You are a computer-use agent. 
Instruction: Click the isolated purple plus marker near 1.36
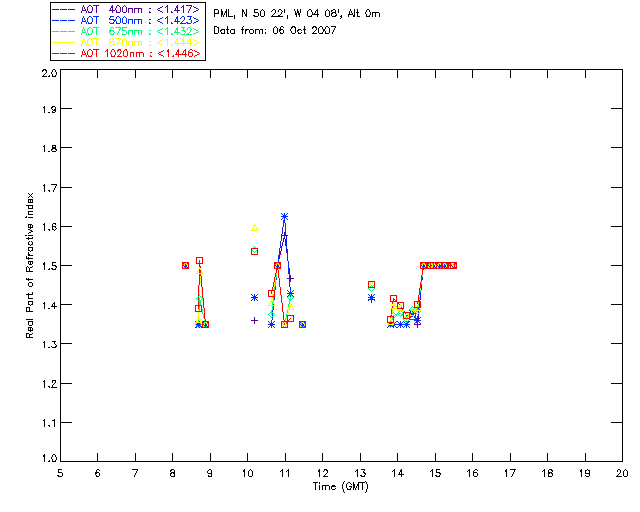pyautogui.click(x=254, y=321)
